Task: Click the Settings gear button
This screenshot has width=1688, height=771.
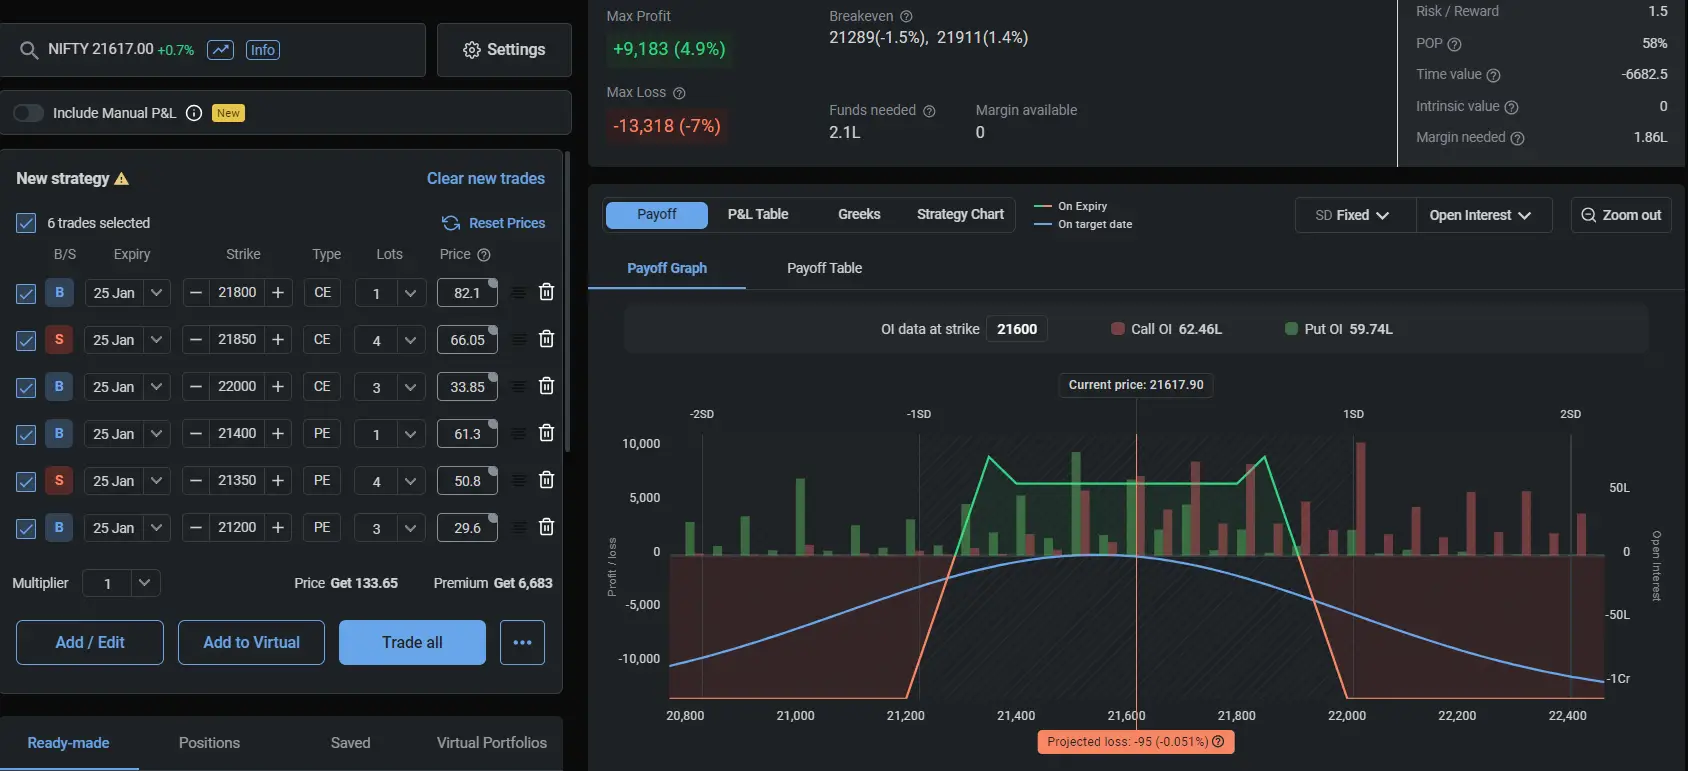Action: tap(504, 50)
